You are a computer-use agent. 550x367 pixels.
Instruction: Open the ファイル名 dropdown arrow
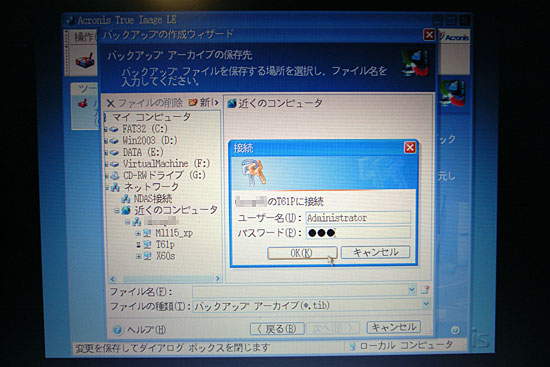coord(412,290)
